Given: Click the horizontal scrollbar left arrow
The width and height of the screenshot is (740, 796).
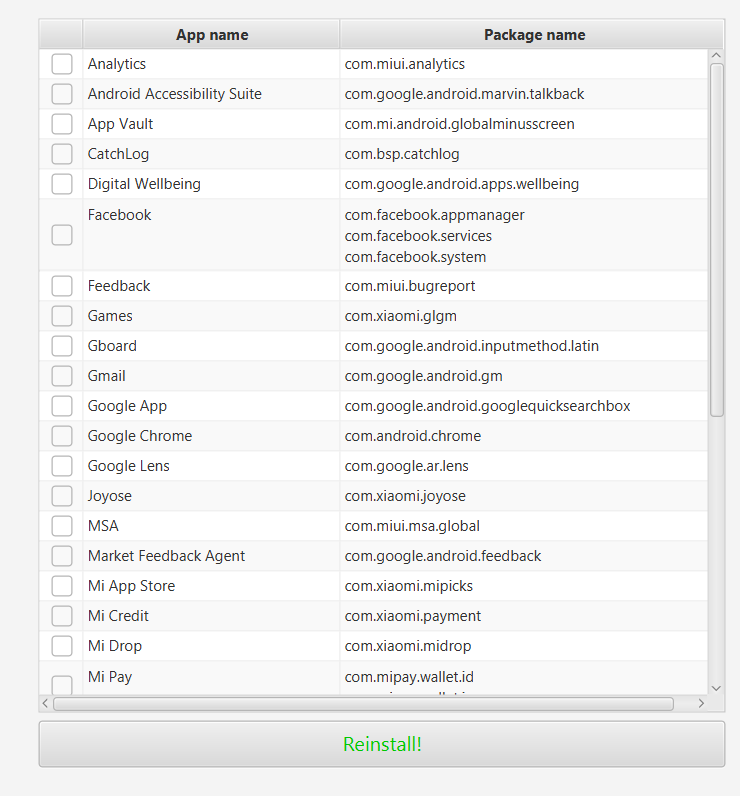Looking at the screenshot, I should point(45,703).
